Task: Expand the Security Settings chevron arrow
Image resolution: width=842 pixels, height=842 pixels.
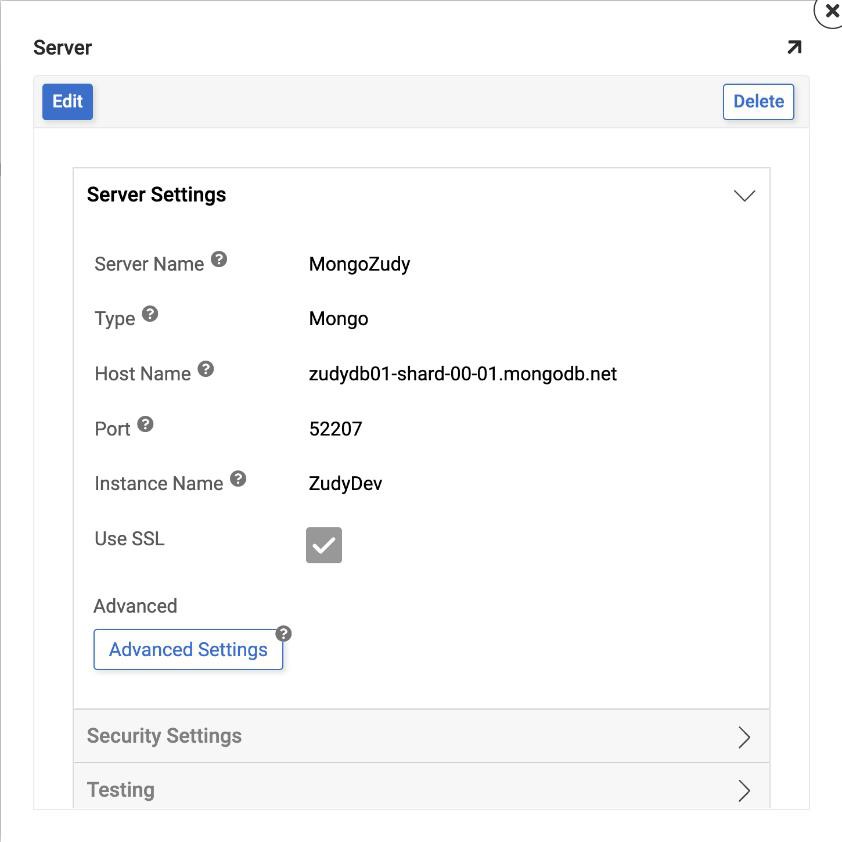Action: [x=744, y=737]
